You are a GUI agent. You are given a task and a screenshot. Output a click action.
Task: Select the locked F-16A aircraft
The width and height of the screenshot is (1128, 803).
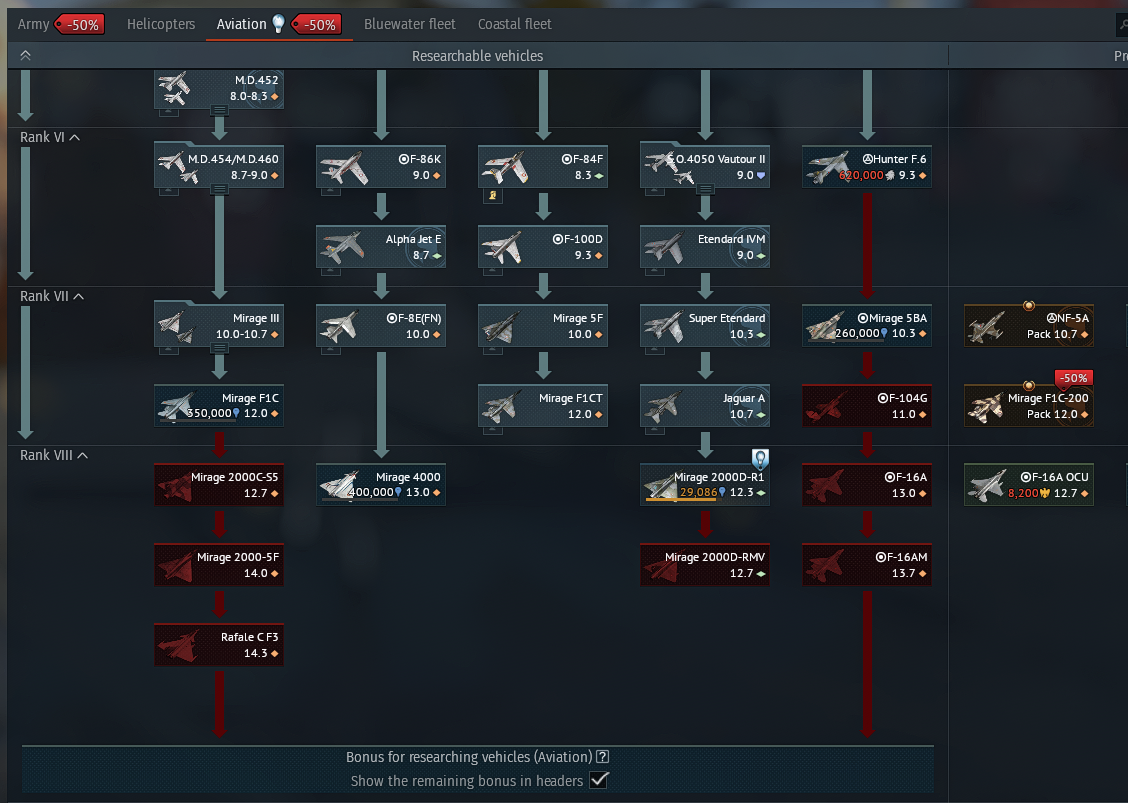867,484
